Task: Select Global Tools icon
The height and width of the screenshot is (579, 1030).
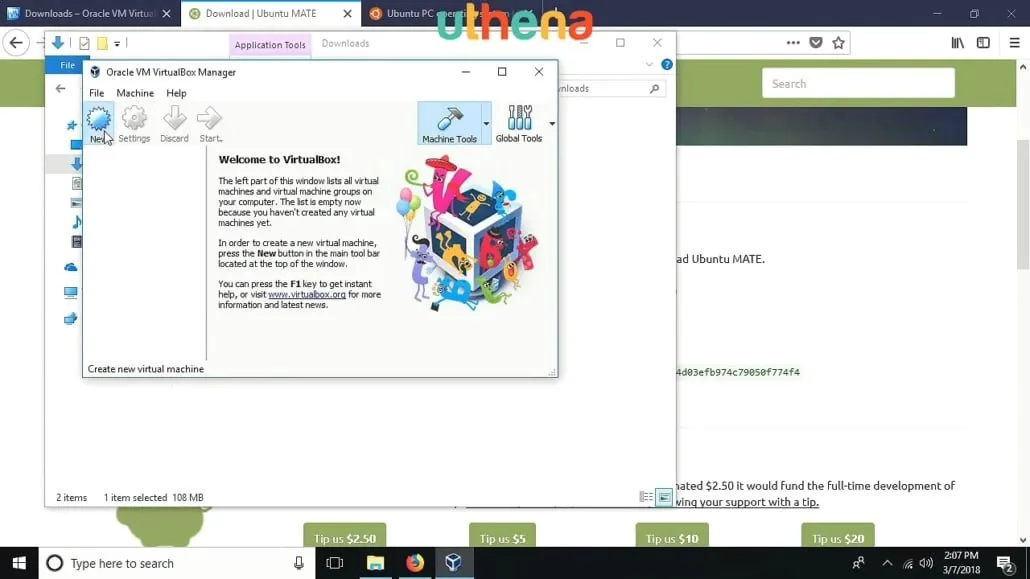Action: tap(519, 124)
